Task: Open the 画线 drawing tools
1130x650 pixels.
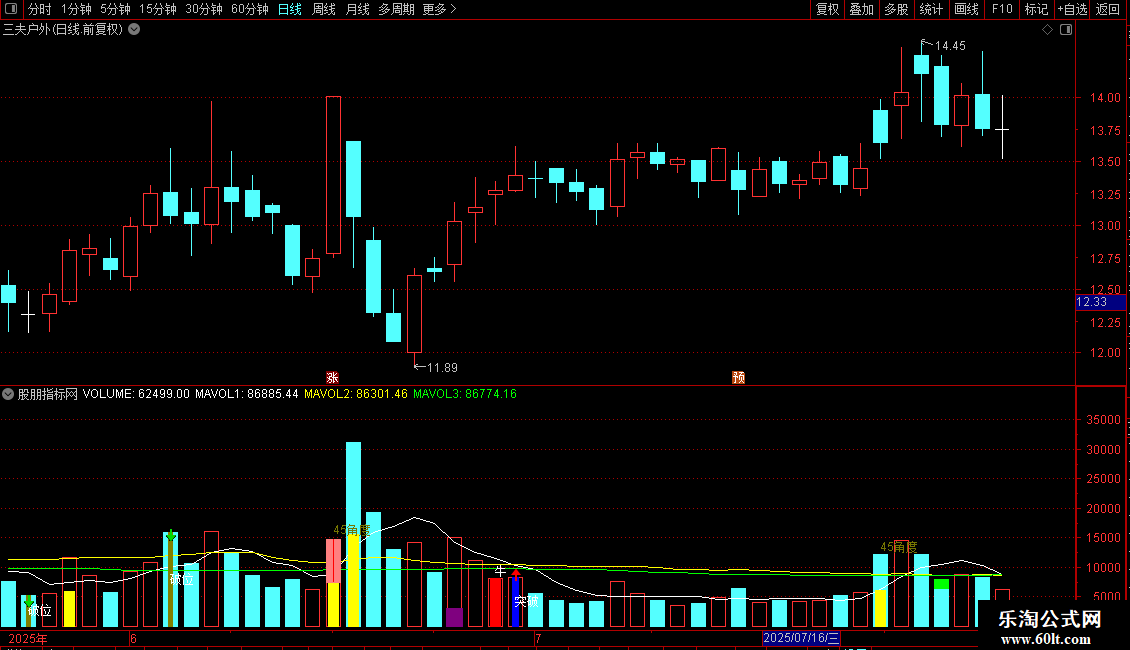Action: coord(966,9)
